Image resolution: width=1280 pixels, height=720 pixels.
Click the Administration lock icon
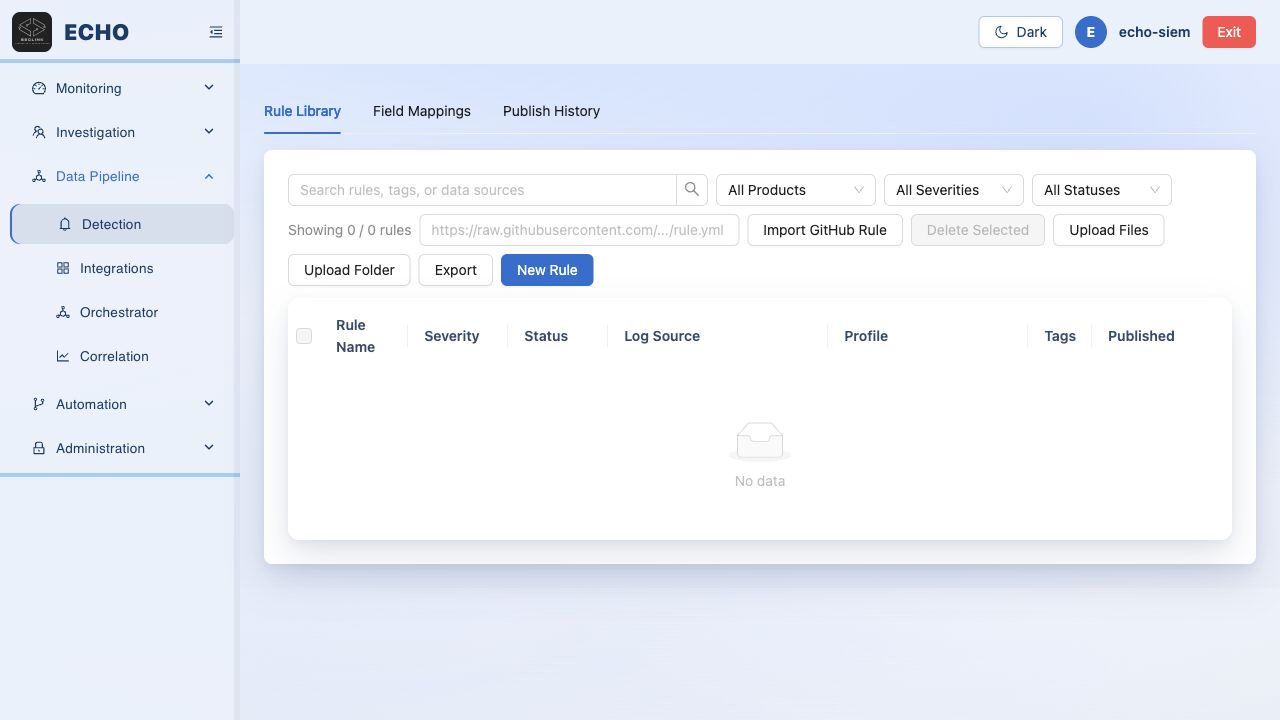39,448
